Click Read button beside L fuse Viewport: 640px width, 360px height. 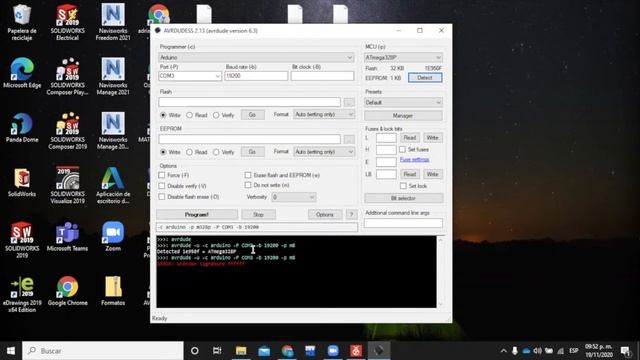click(x=410, y=138)
